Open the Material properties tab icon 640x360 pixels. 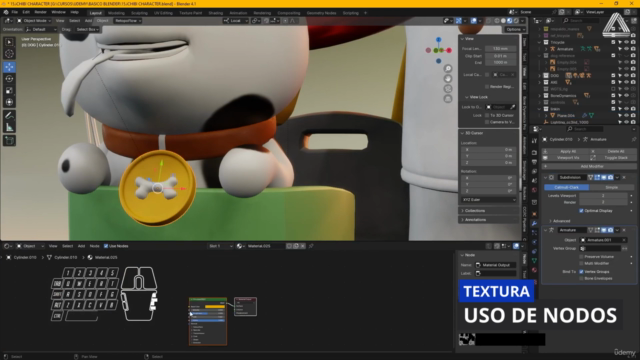click(534, 270)
